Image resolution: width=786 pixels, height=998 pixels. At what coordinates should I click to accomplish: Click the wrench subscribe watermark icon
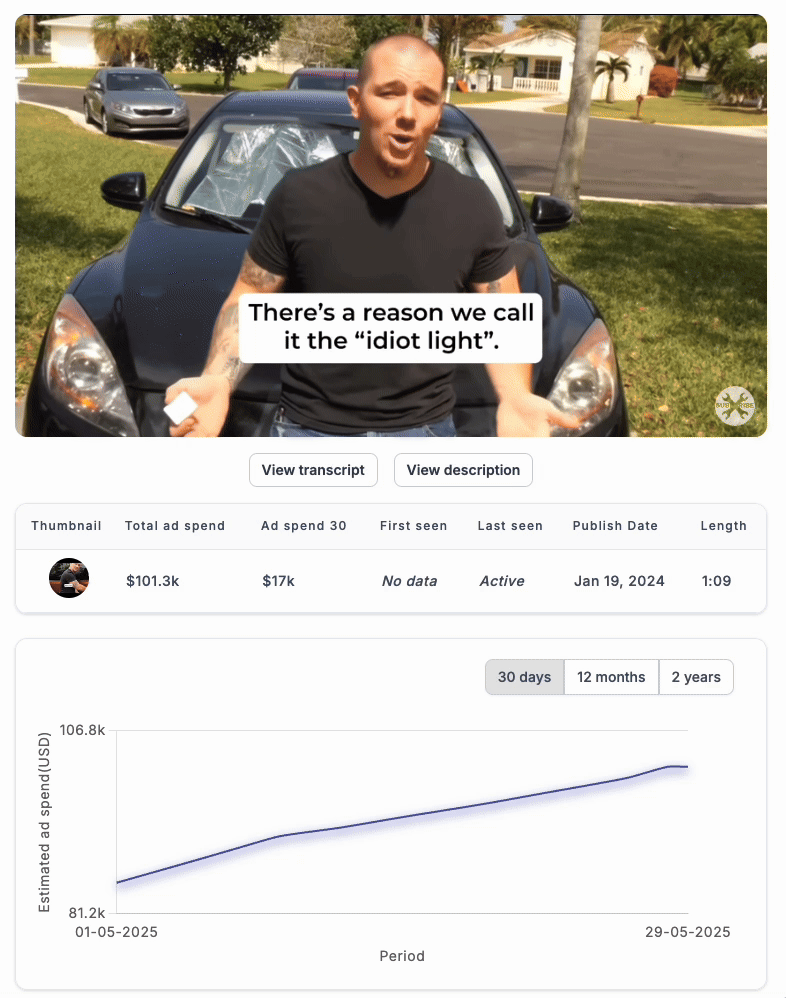click(x=734, y=406)
